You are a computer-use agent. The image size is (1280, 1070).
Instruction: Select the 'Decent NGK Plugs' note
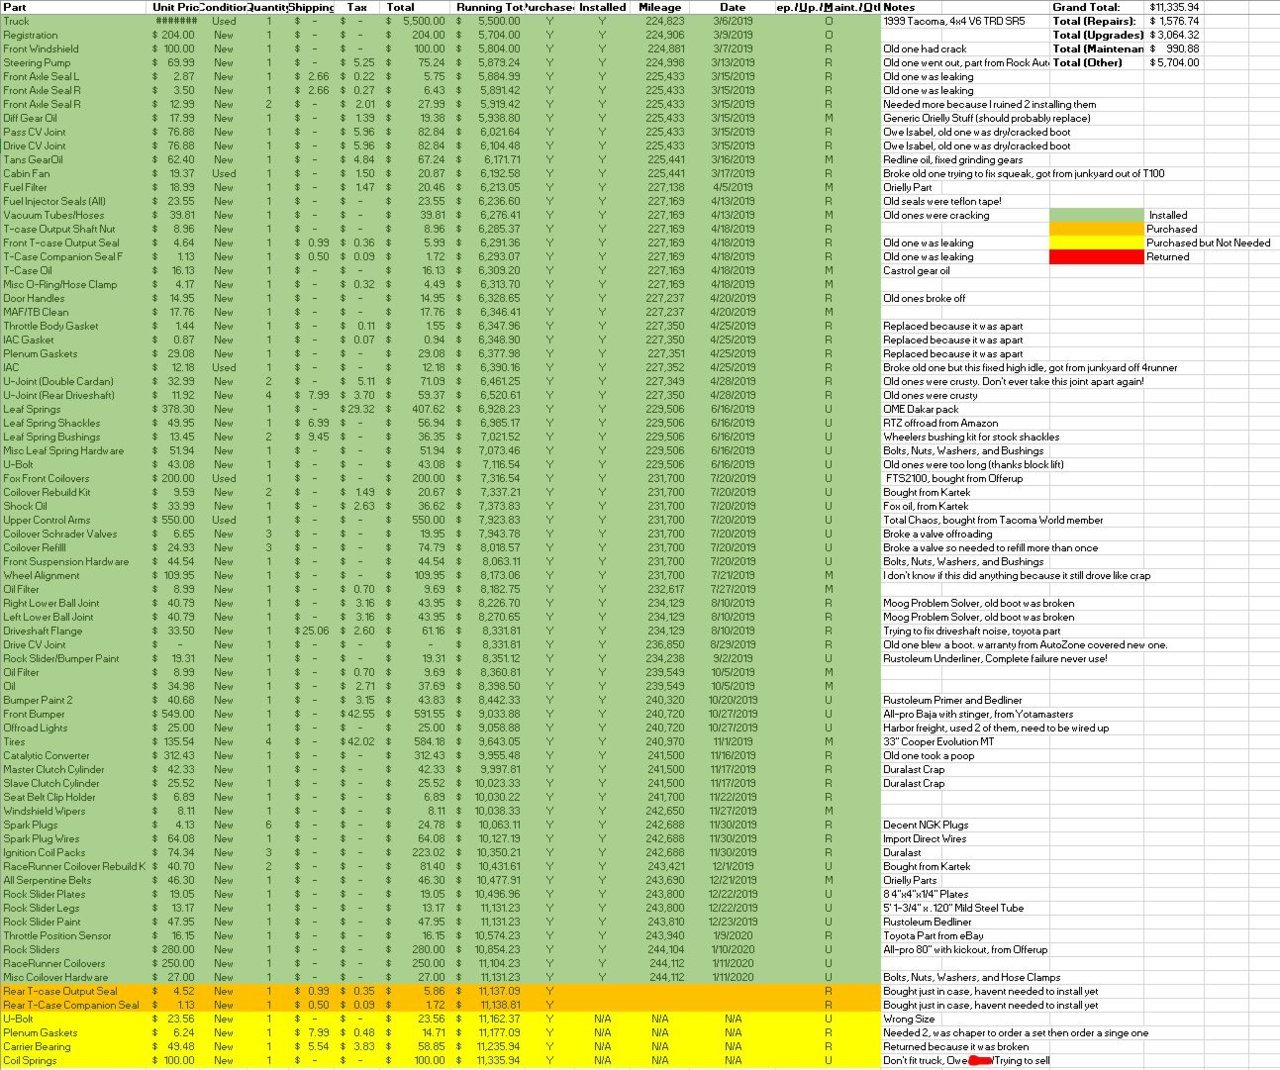point(926,825)
